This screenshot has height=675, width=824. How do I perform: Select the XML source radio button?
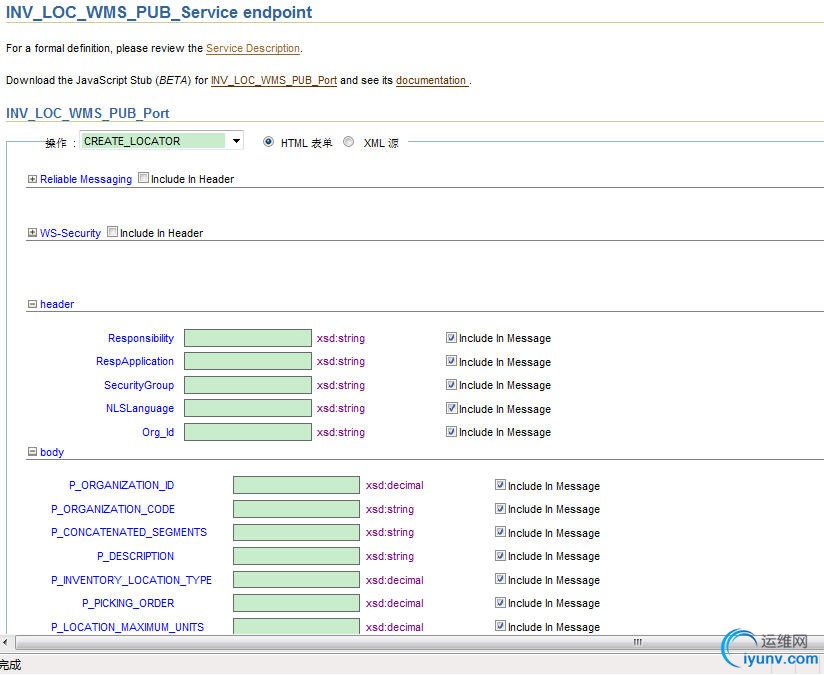(348, 142)
